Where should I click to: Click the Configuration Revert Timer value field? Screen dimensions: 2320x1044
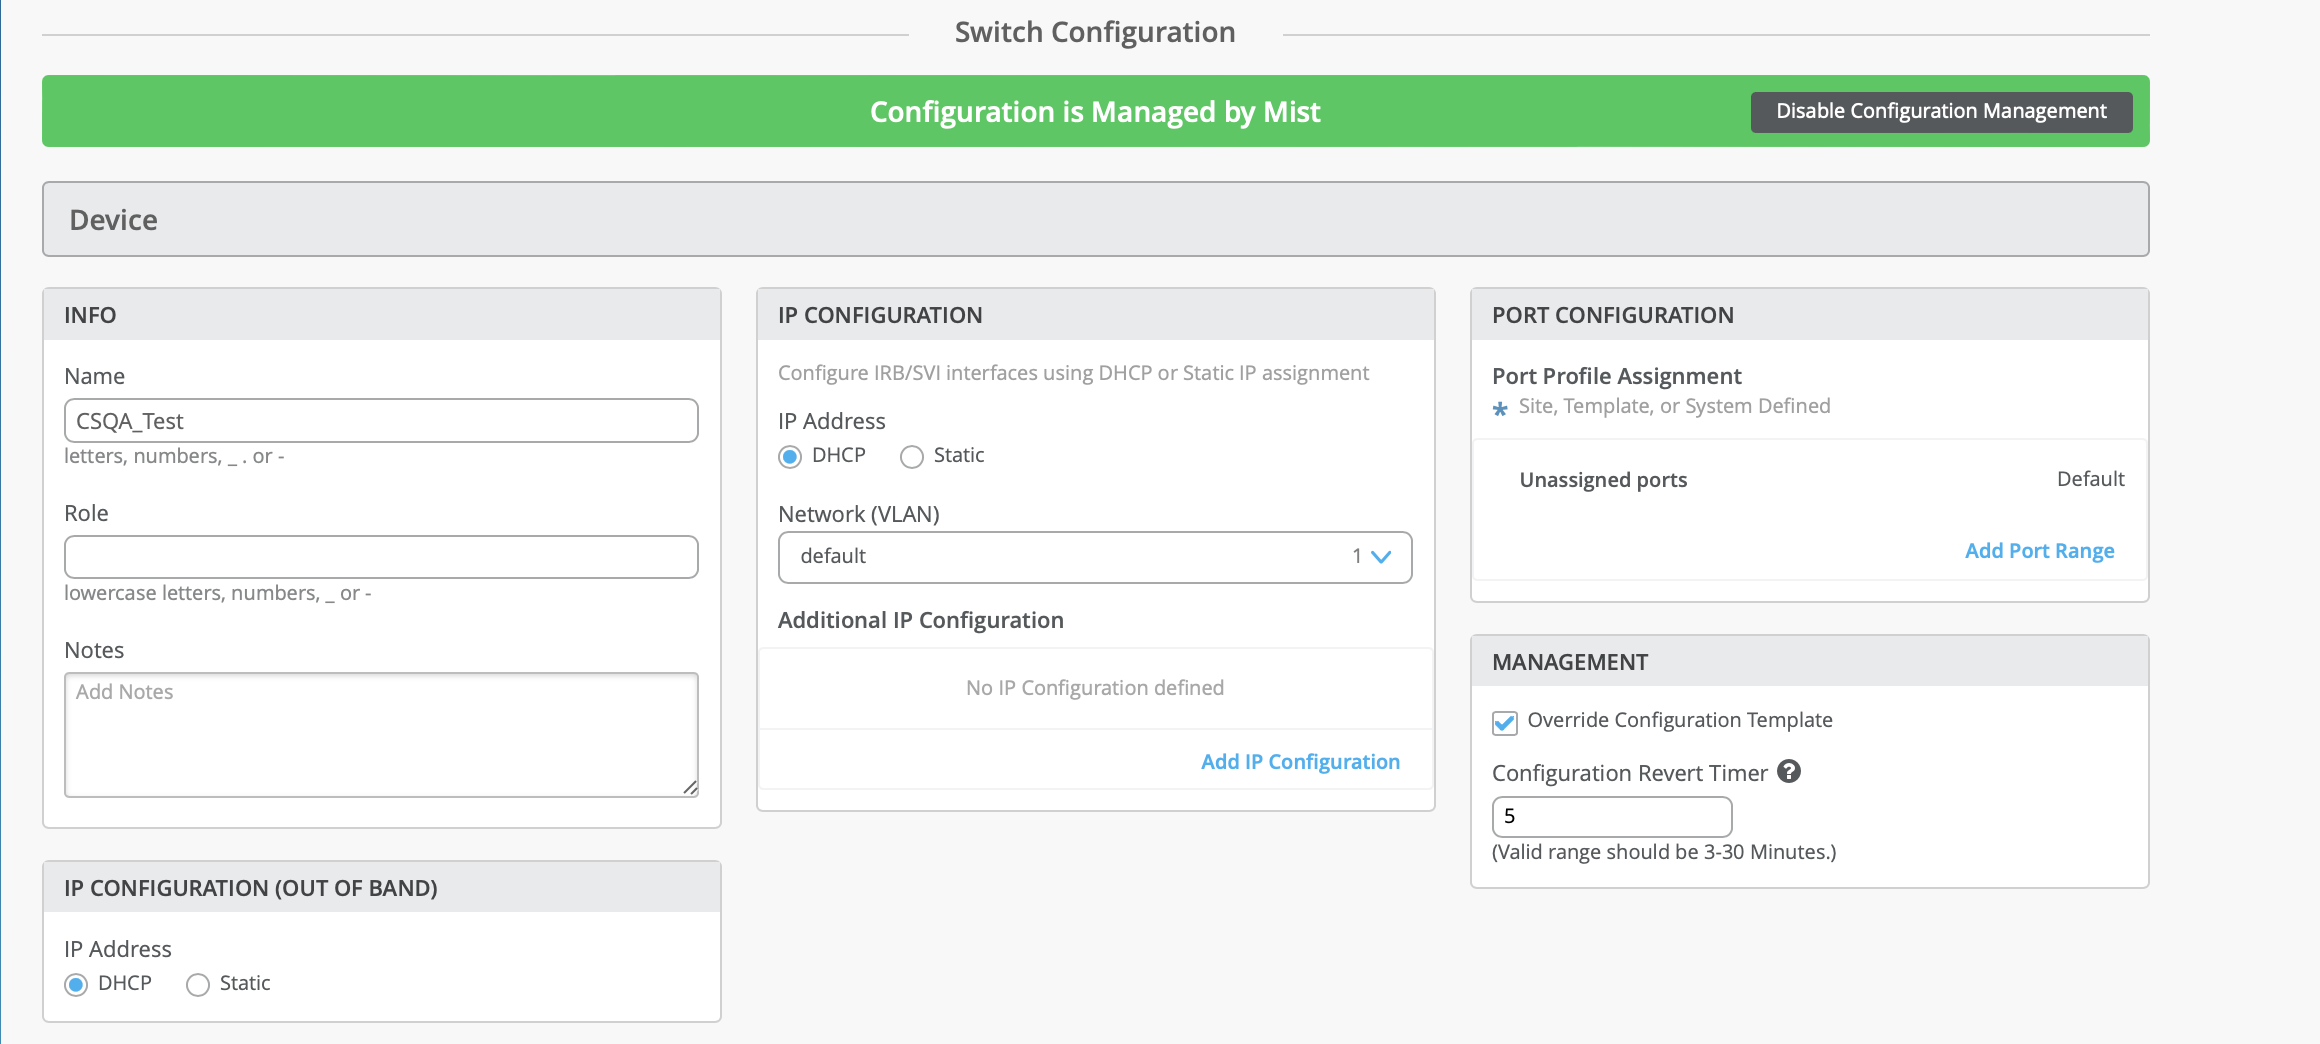[1611, 816]
